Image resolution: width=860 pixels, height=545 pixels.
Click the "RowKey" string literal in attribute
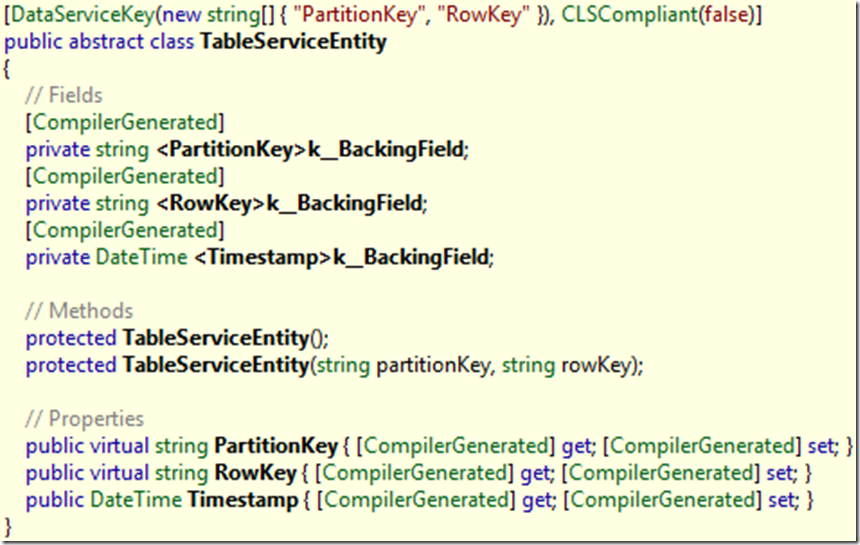click(x=484, y=15)
